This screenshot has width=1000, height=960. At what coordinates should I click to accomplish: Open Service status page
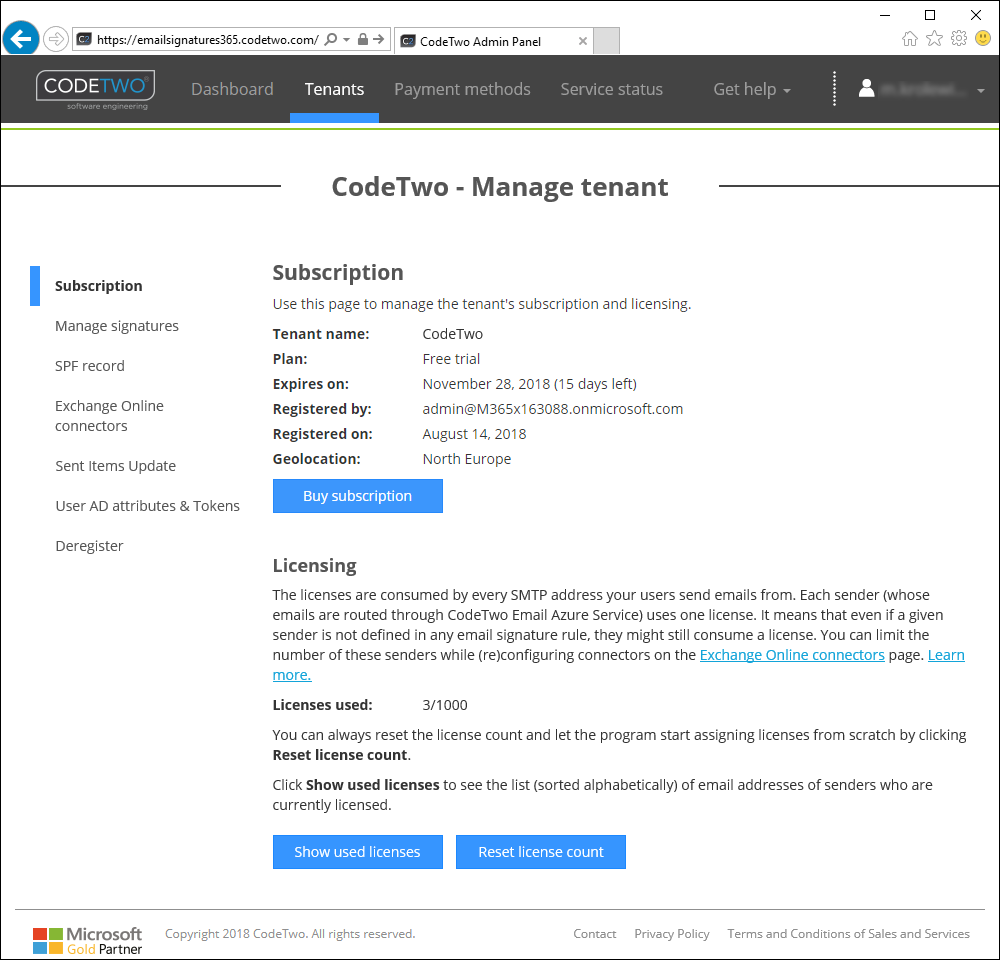point(612,89)
